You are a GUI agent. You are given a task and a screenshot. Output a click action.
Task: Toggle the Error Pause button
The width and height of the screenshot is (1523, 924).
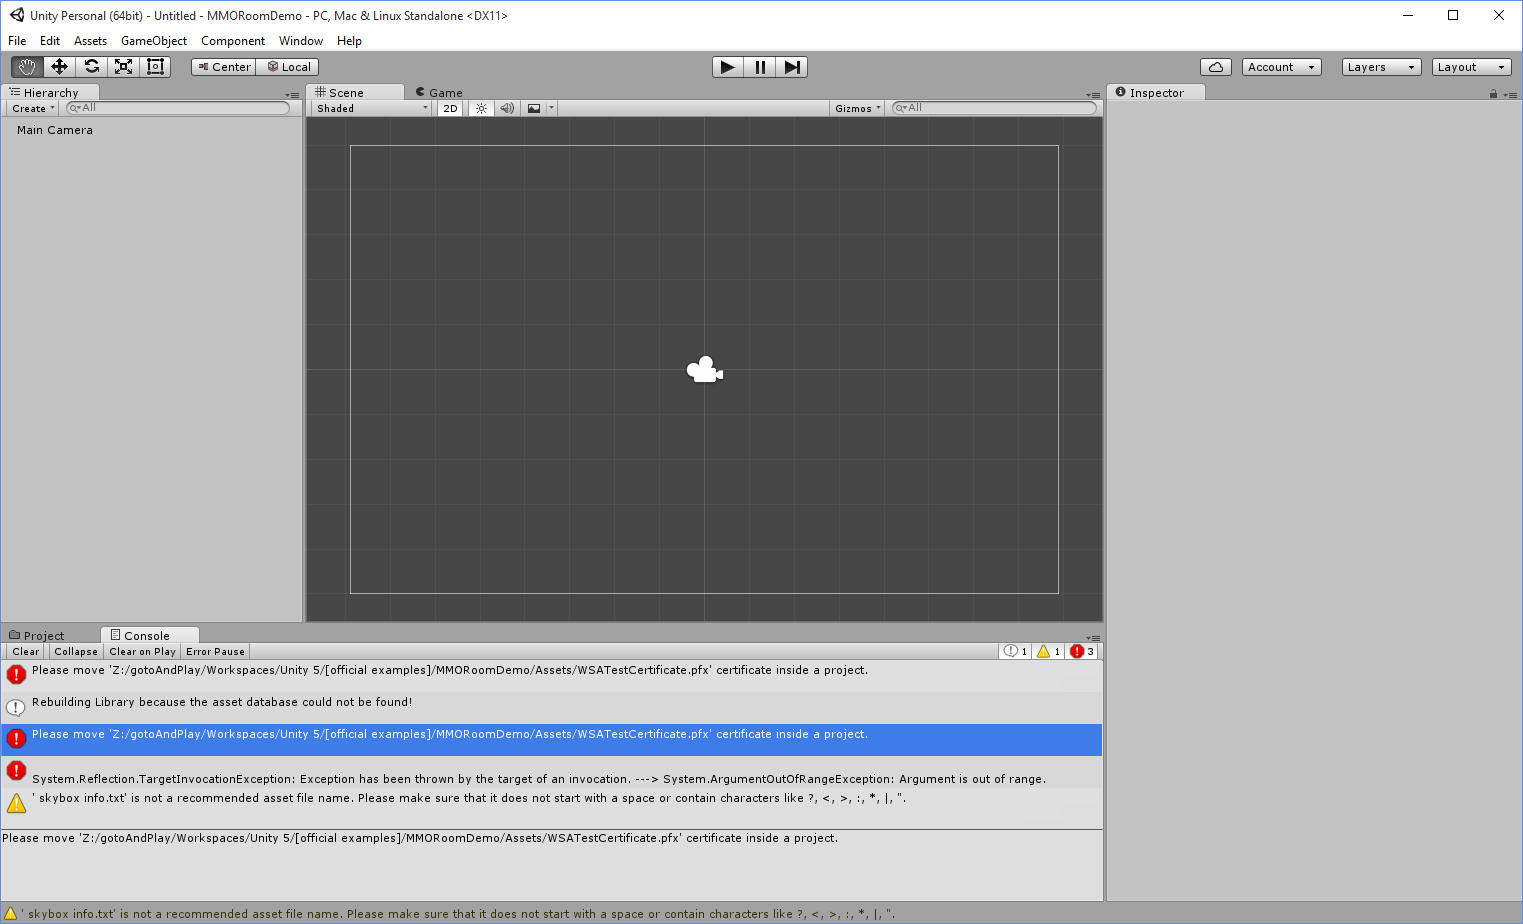(x=215, y=651)
